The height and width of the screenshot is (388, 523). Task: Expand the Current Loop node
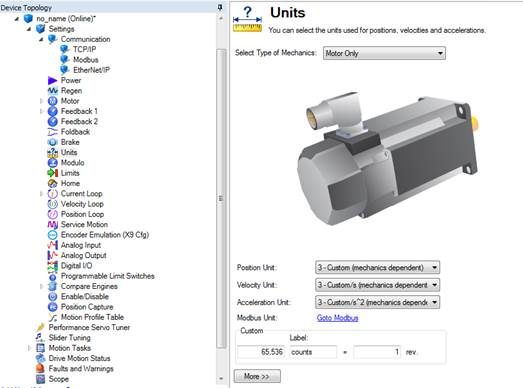41,193
